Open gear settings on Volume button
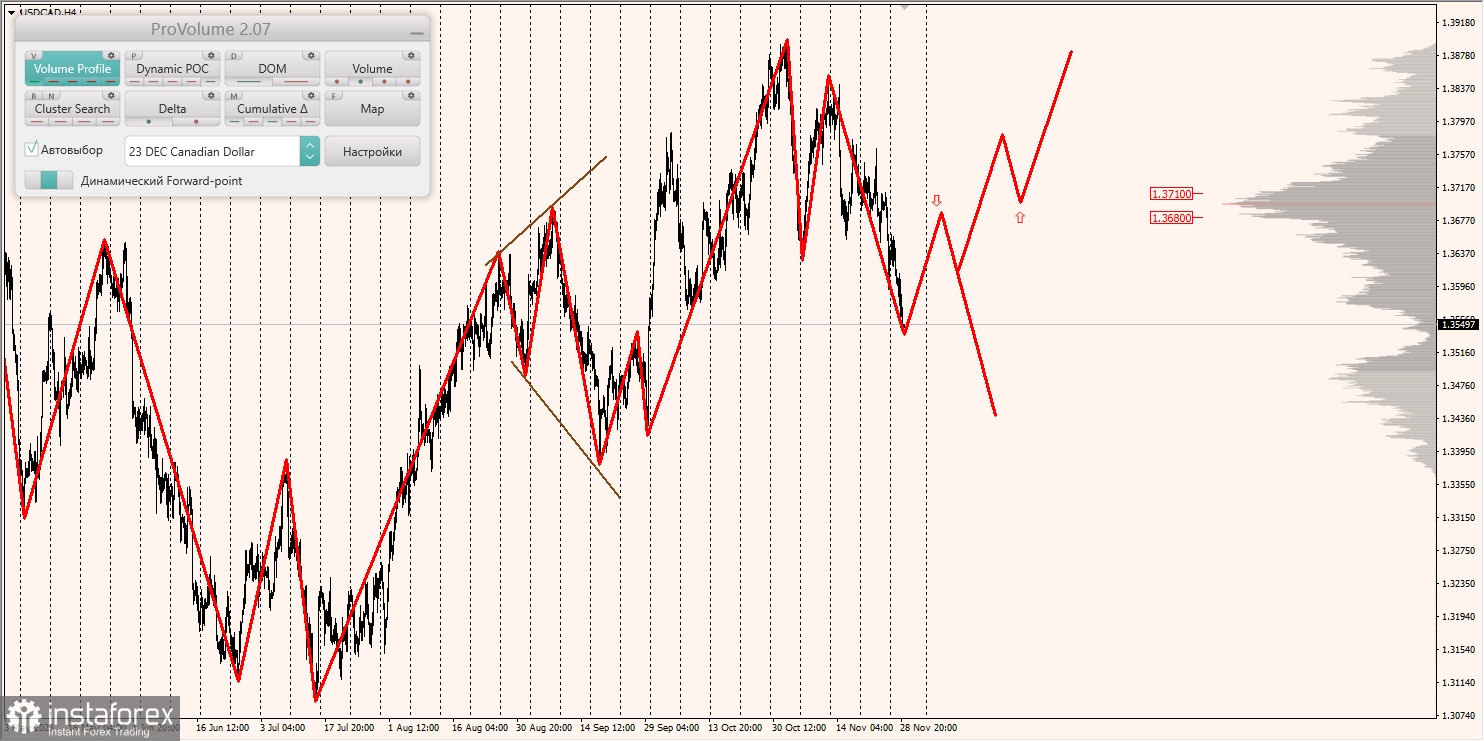Screen dimensions: 1484x741 coord(411,56)
